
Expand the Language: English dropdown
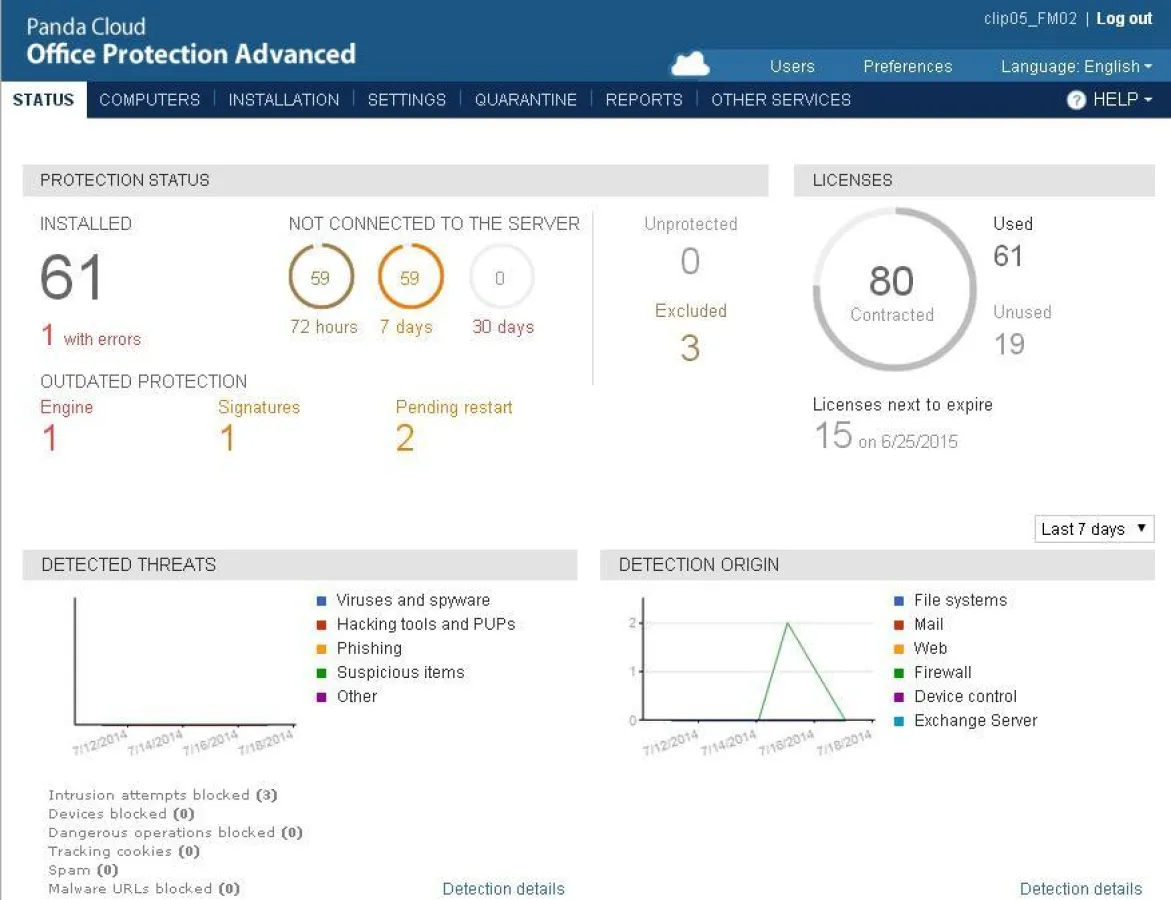tap(1076, 67)
